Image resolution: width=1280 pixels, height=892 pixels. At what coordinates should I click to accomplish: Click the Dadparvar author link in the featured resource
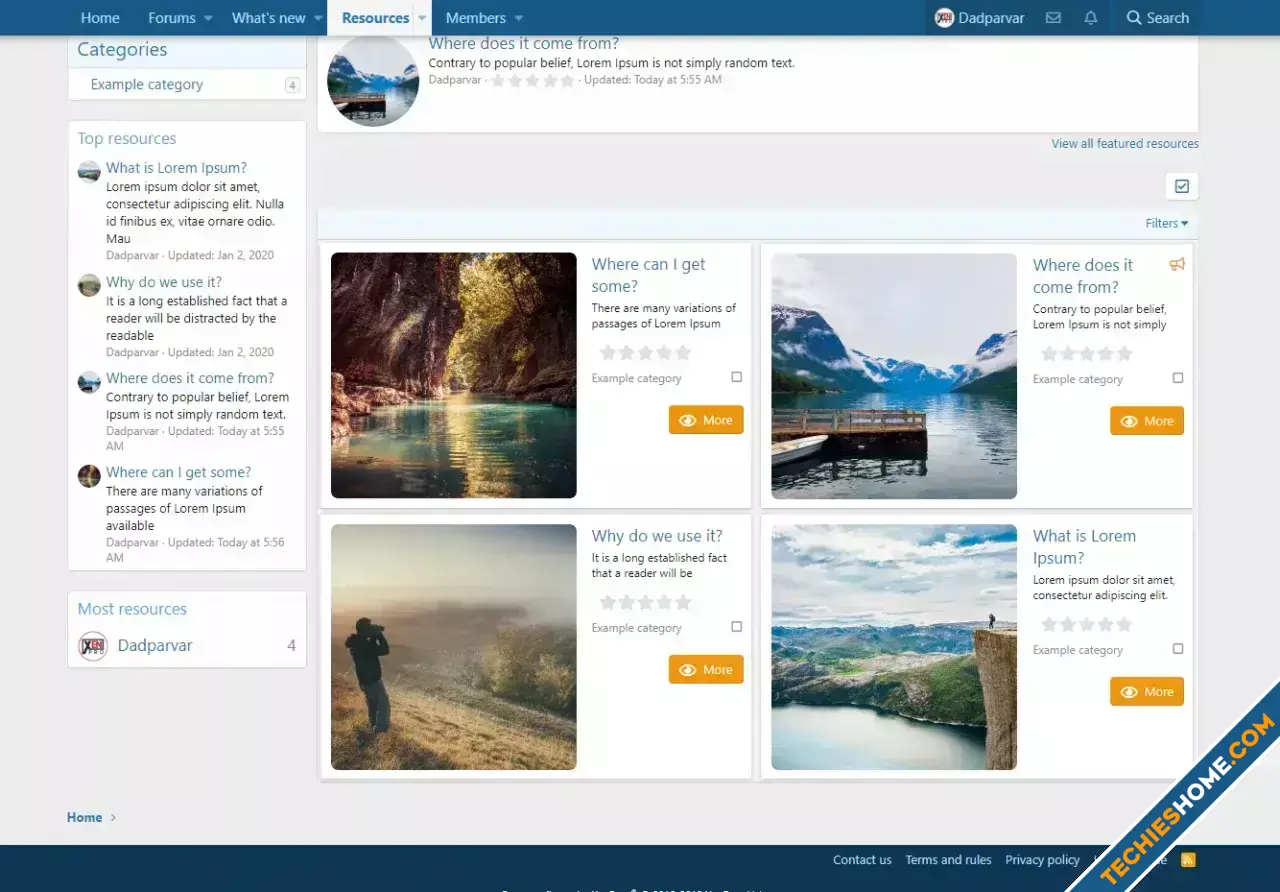455,80
